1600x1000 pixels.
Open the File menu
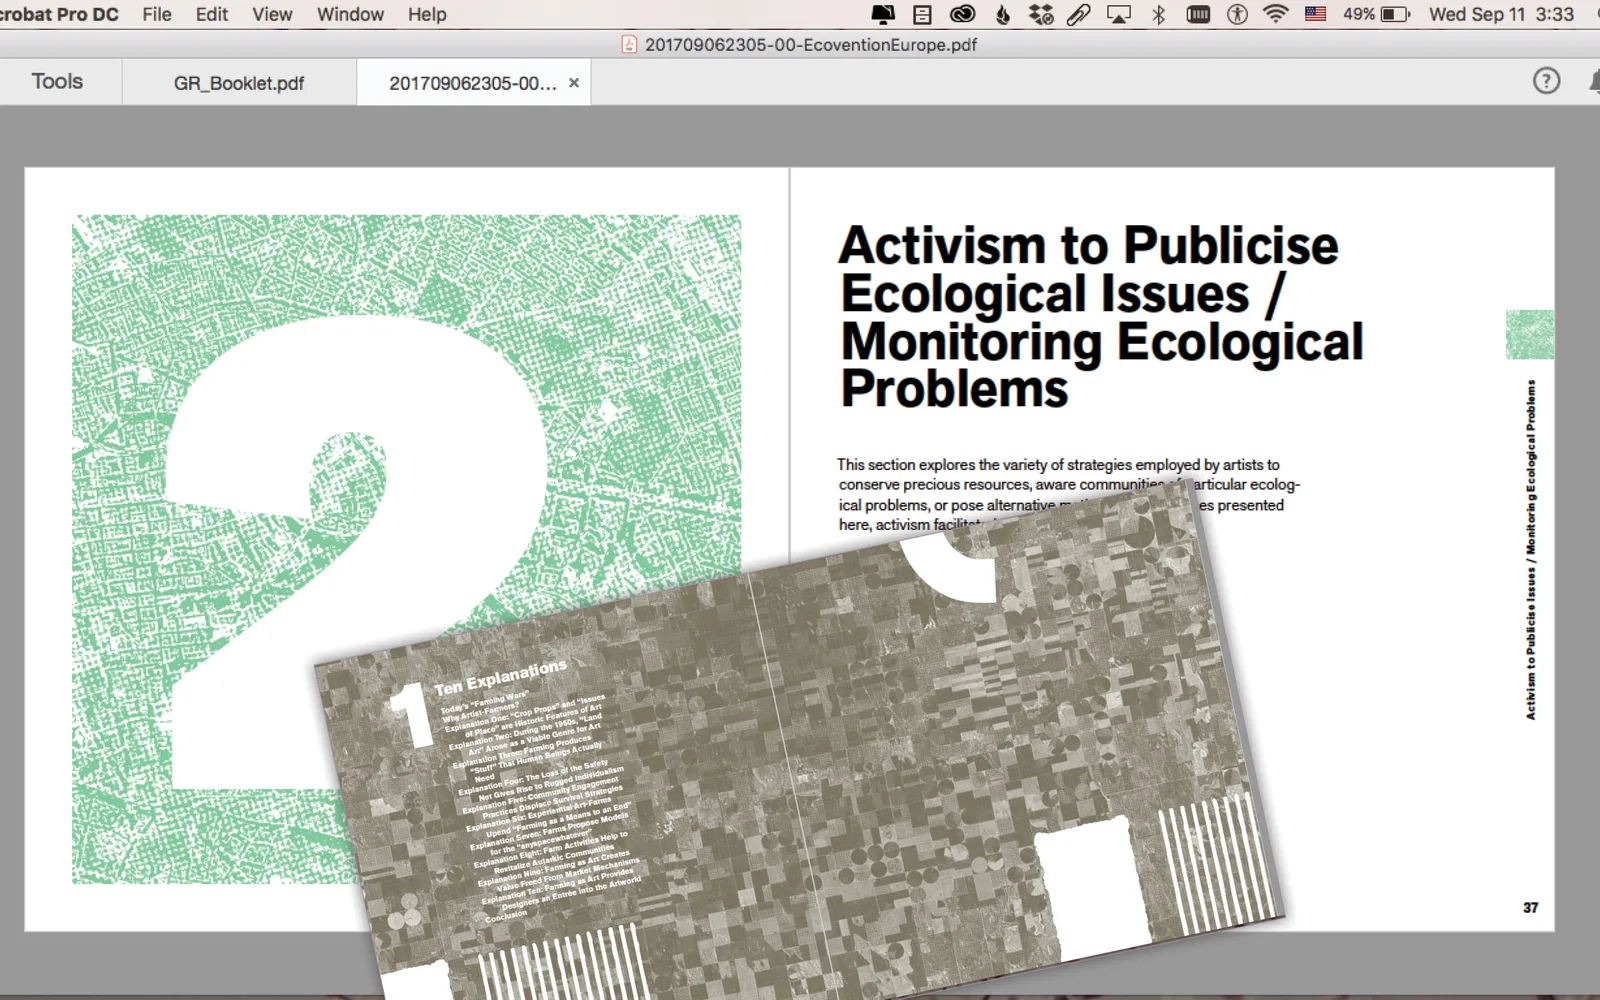pyautogui.click(x=157, y=14)
